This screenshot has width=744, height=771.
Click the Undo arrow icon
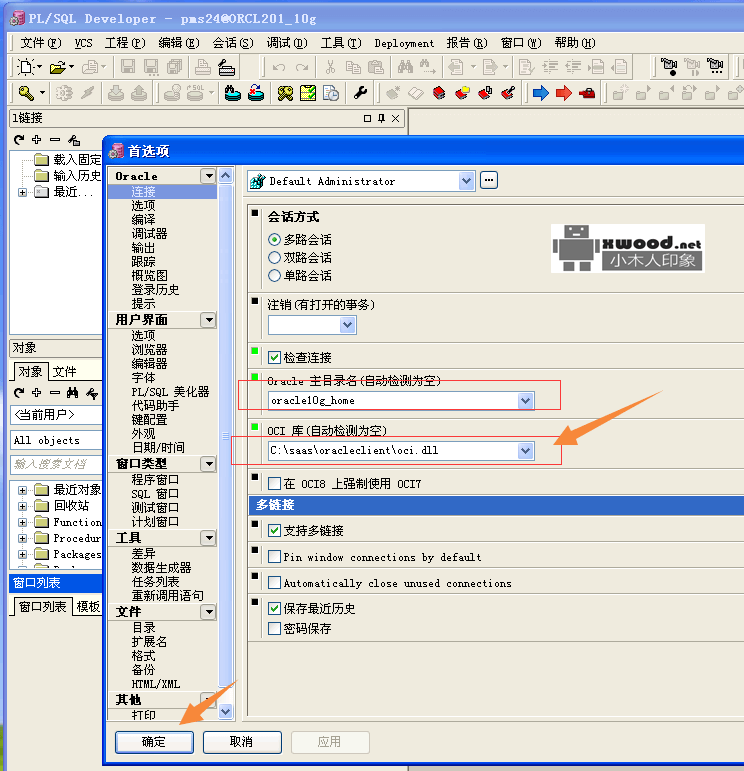(279, 67)
